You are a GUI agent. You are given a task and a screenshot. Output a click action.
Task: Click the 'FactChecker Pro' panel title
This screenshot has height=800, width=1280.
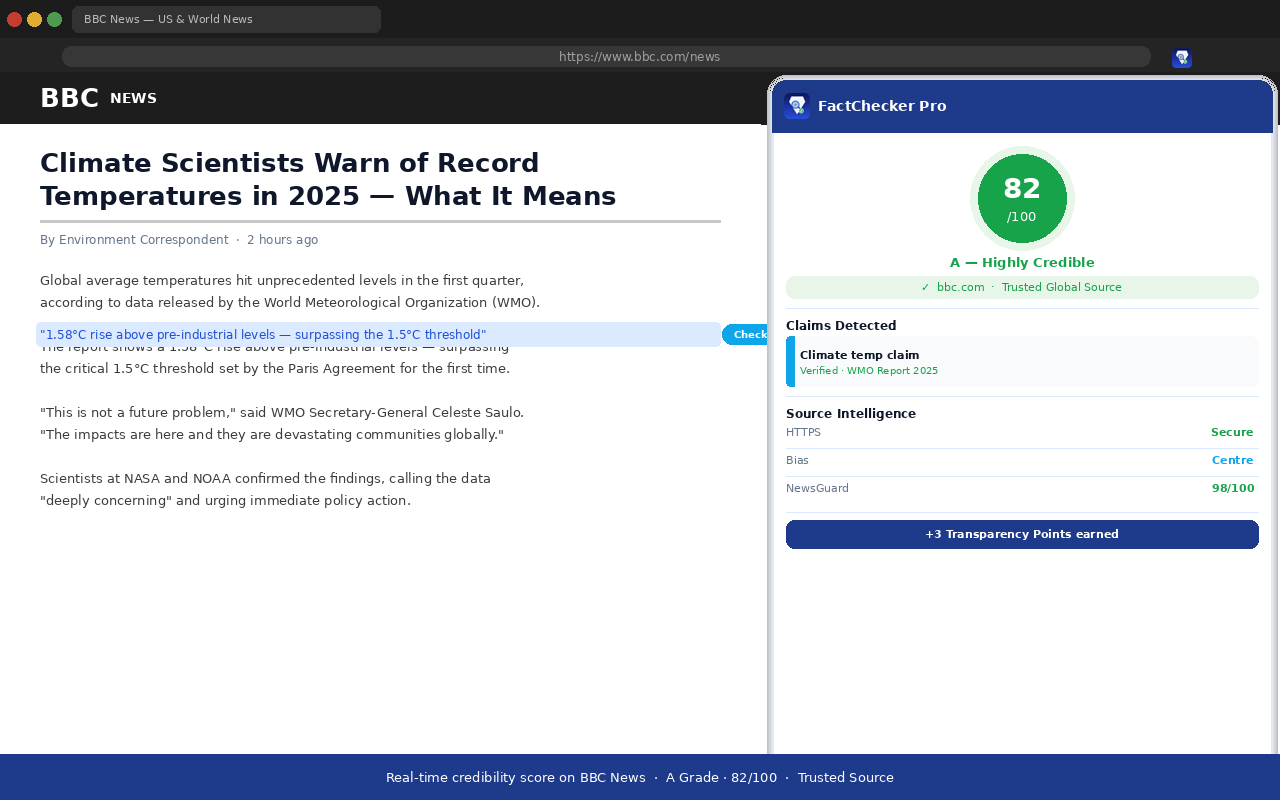click(x=882, y=106)
